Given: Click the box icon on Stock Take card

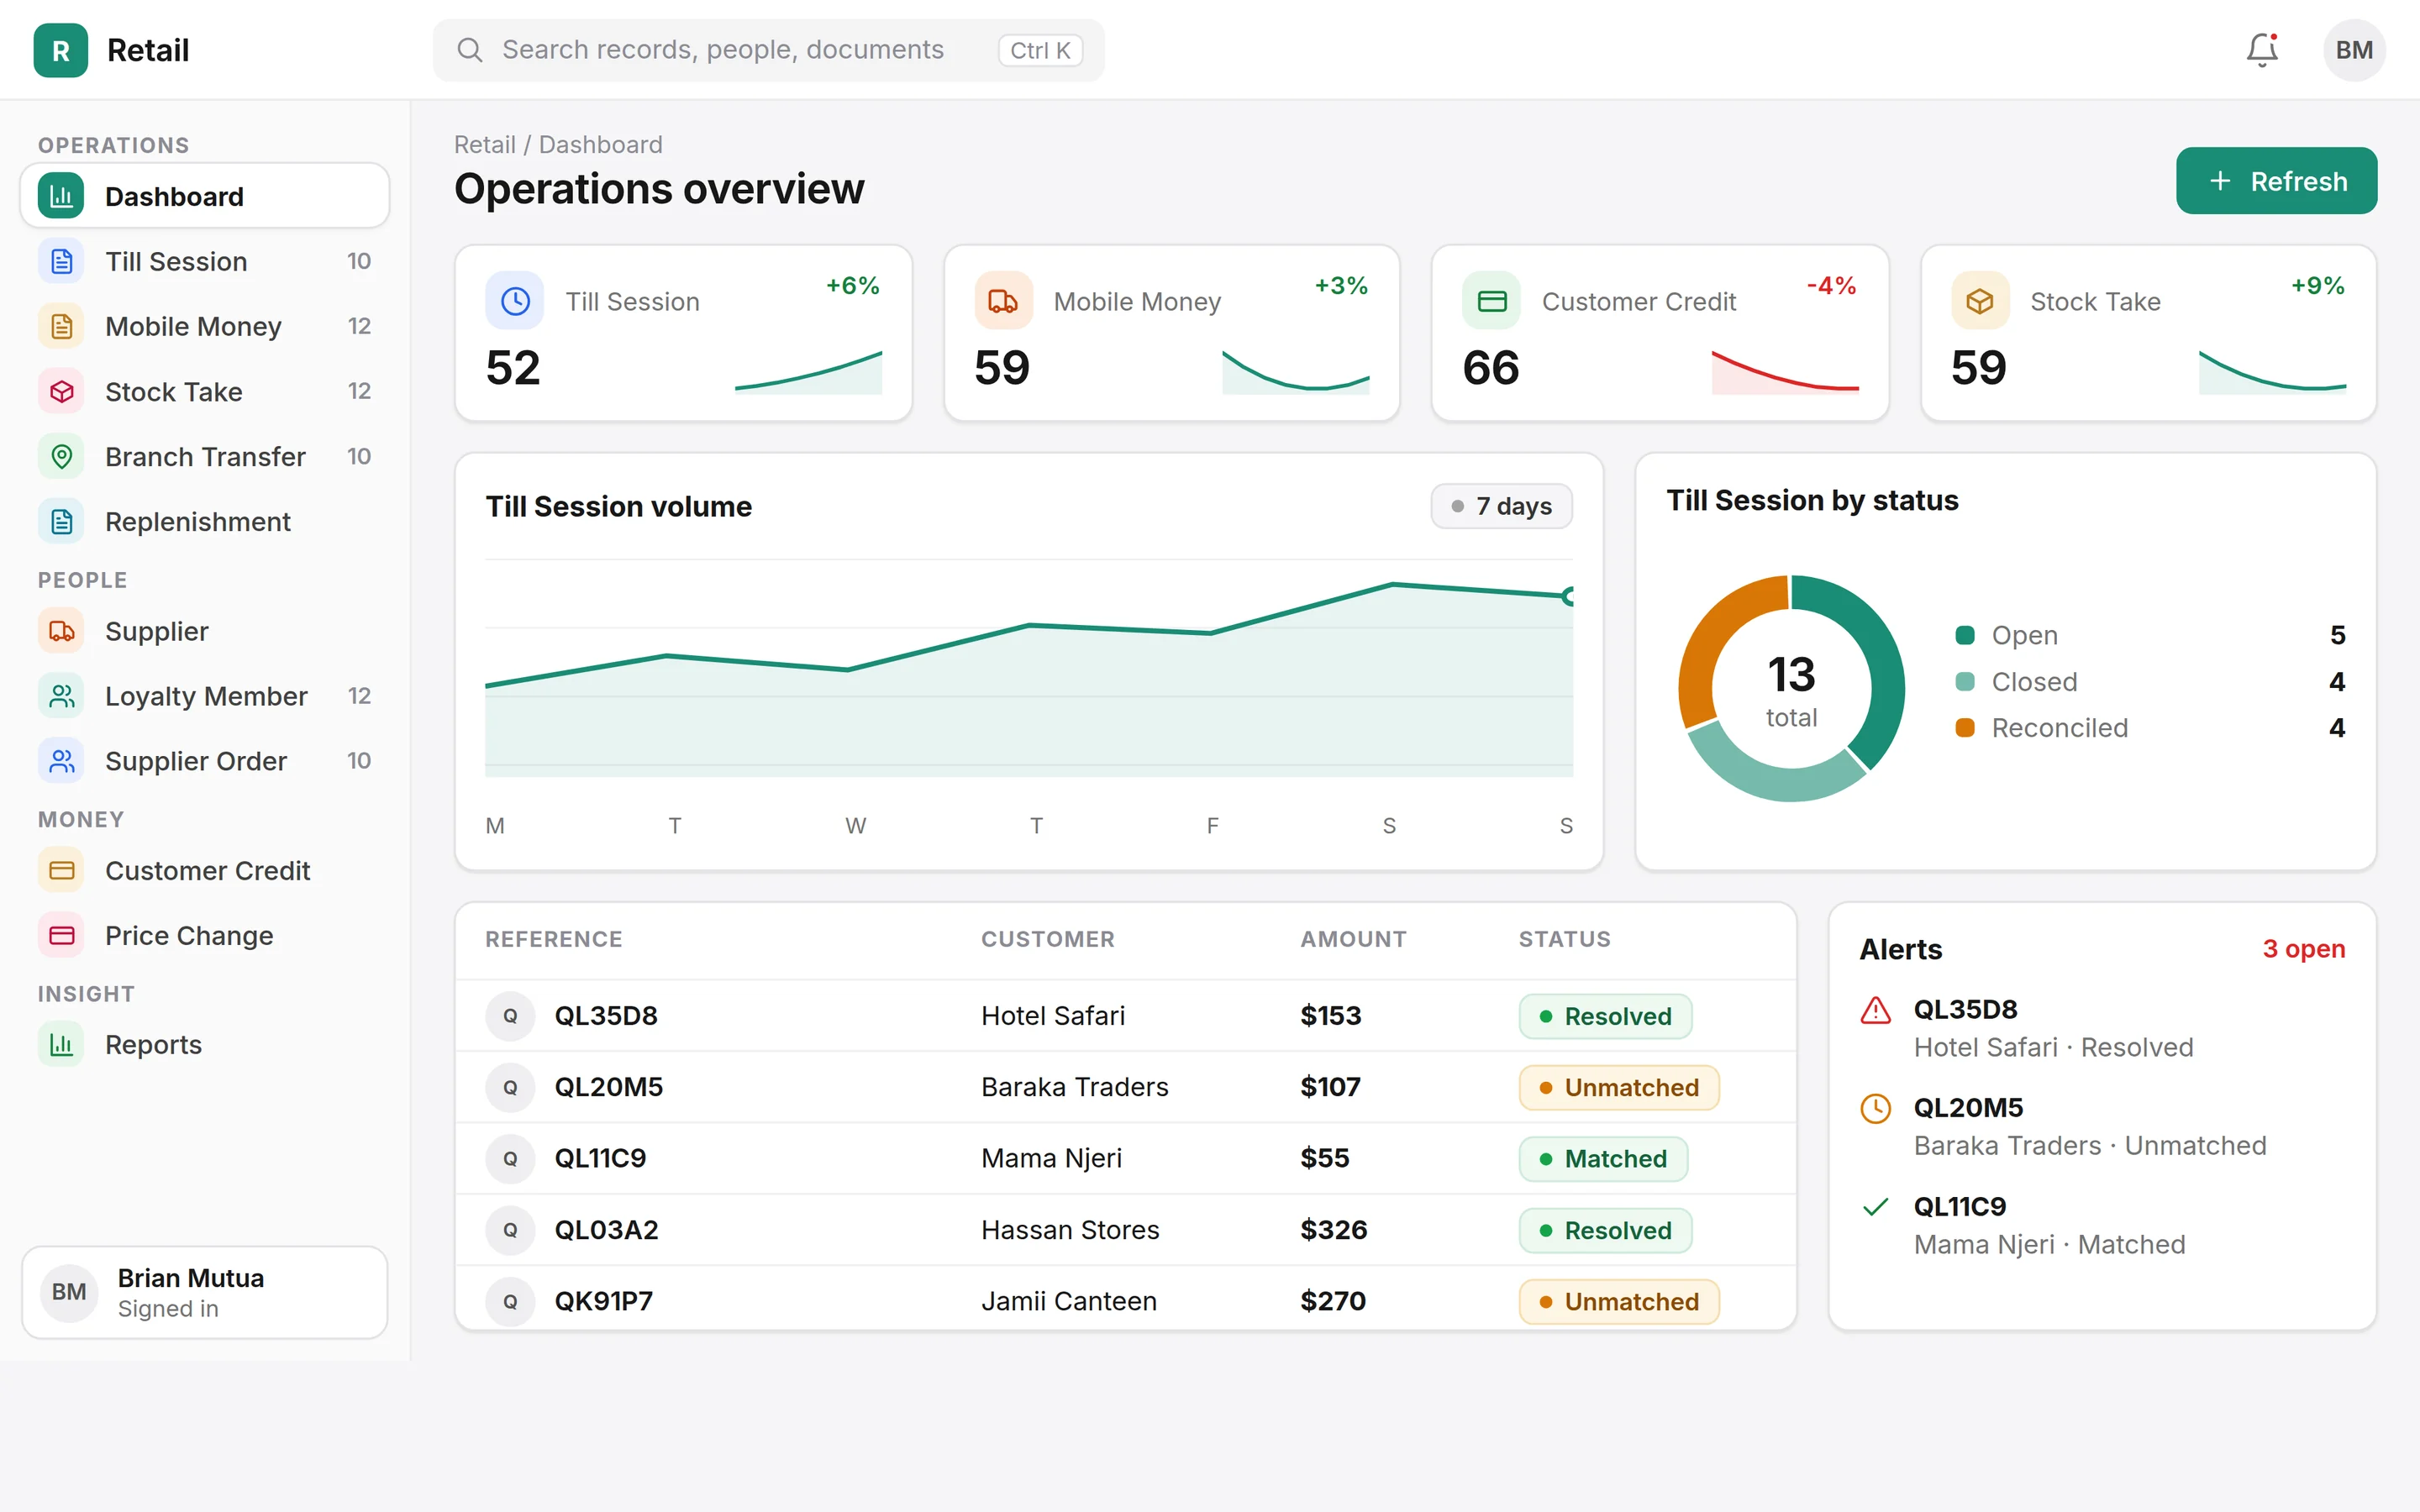Looking at the screenshot, I should (1980, 300).
